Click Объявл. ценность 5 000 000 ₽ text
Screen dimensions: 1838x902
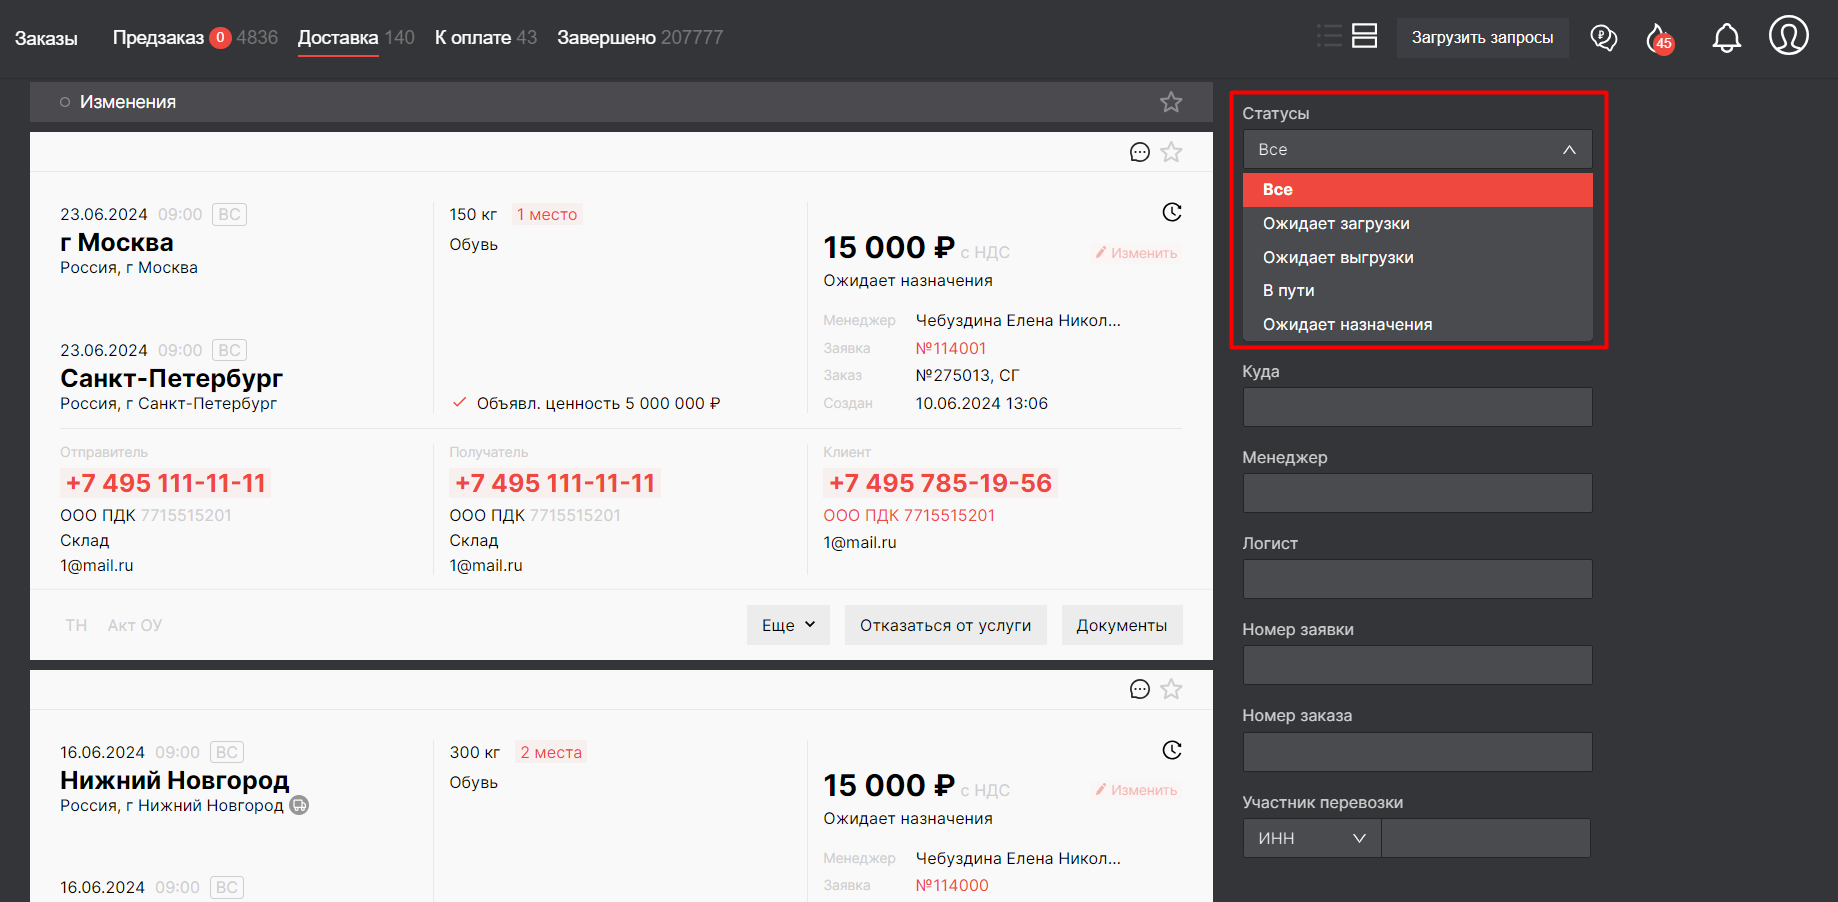click(x=598, y=403)
